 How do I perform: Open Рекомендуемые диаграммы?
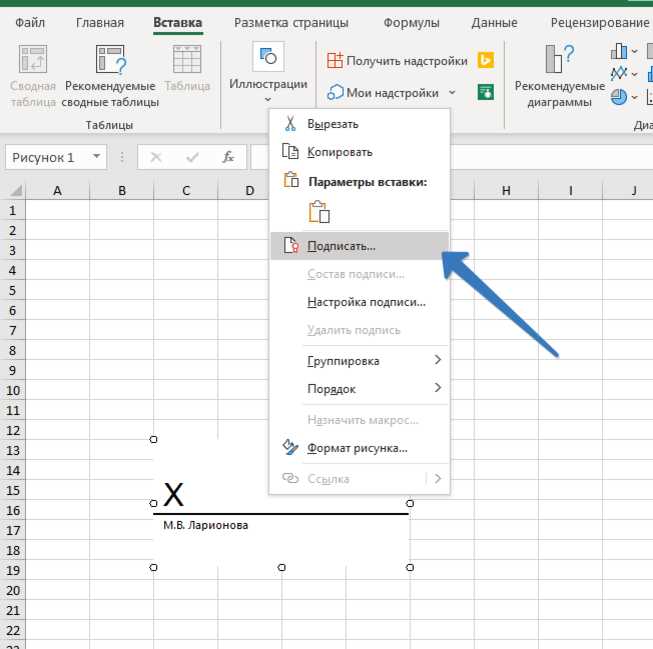point(559,75)
